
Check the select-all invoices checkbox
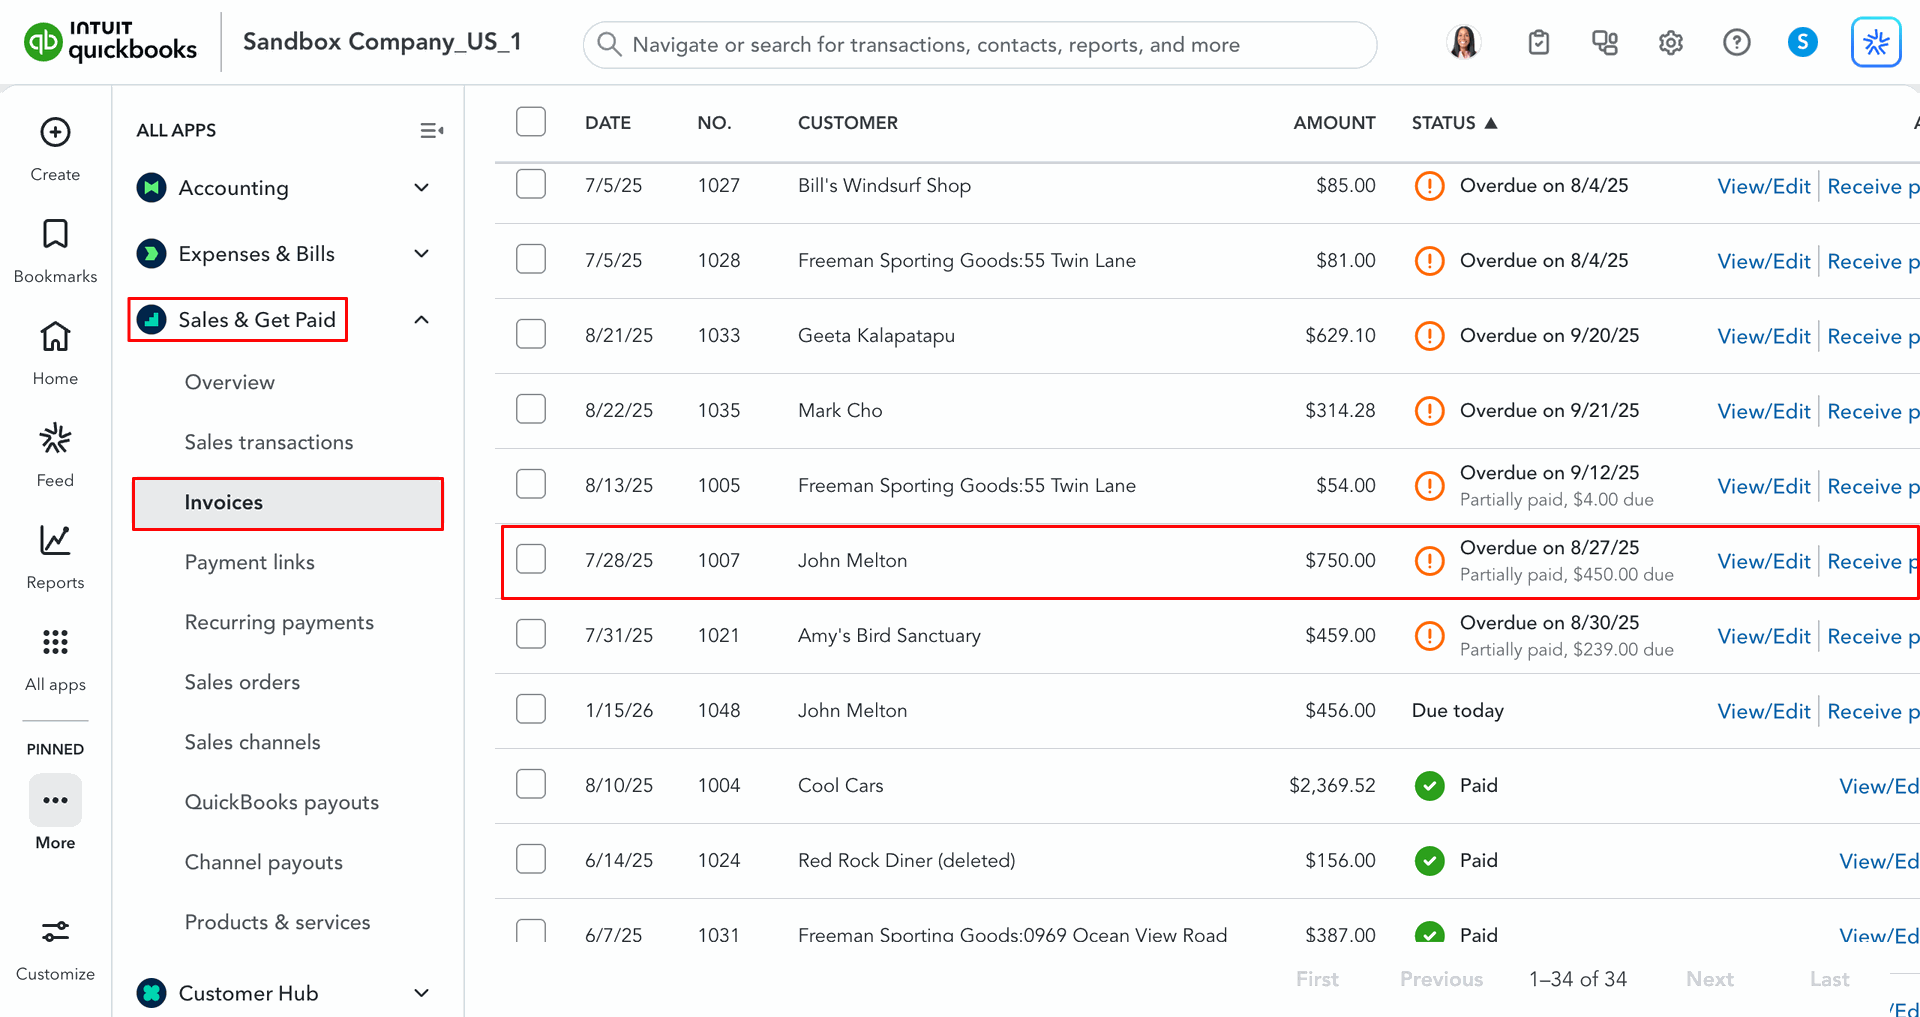click(531, 122)
